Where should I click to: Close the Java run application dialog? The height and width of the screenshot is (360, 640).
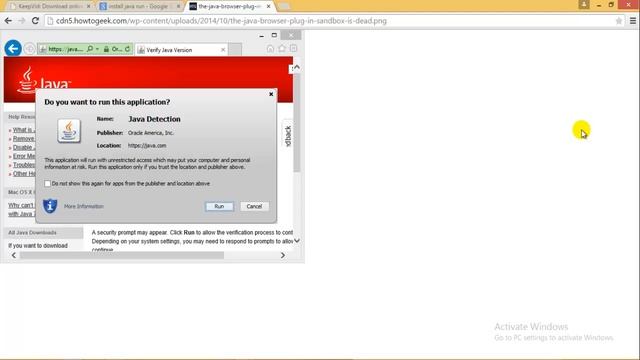(x=271, y=94)
